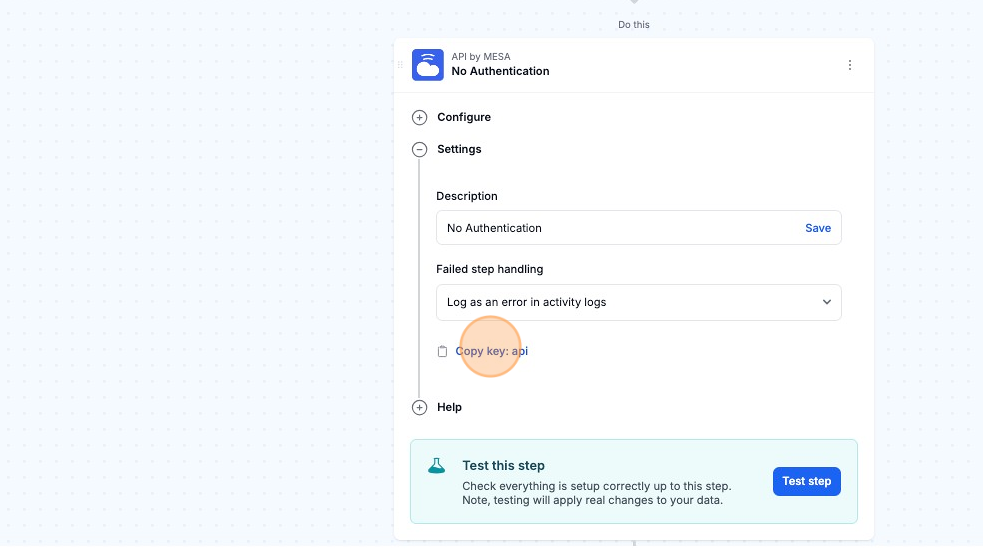Screen dimensions: 983x550
Task: Save the step description
Action: click(x=817, y=228)
